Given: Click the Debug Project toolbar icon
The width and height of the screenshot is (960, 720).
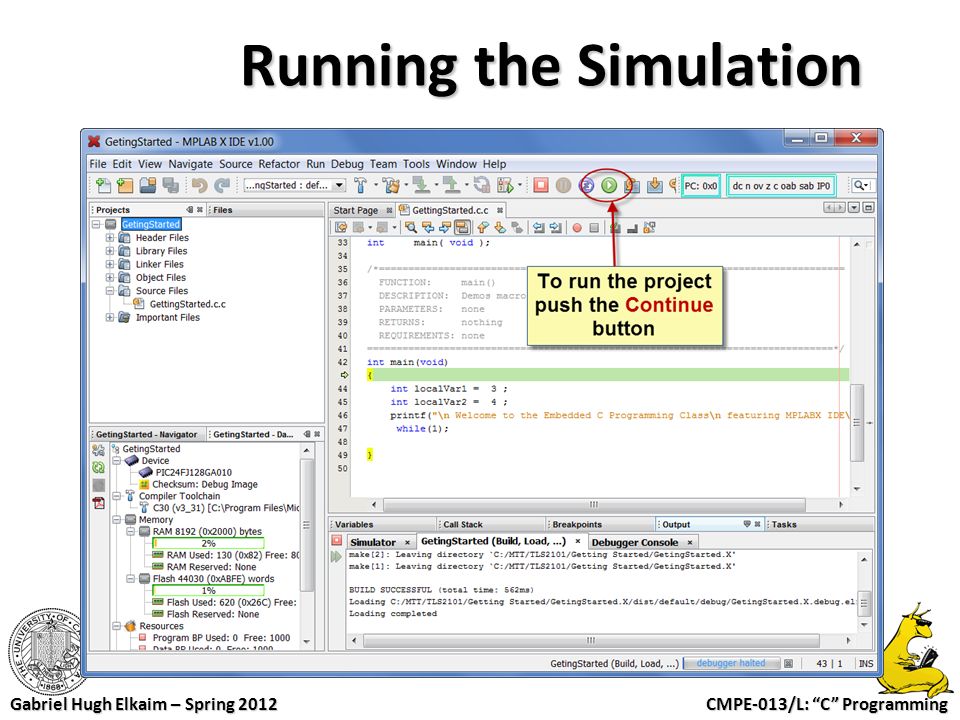Looking at the screenshot, I should point(505,185).
